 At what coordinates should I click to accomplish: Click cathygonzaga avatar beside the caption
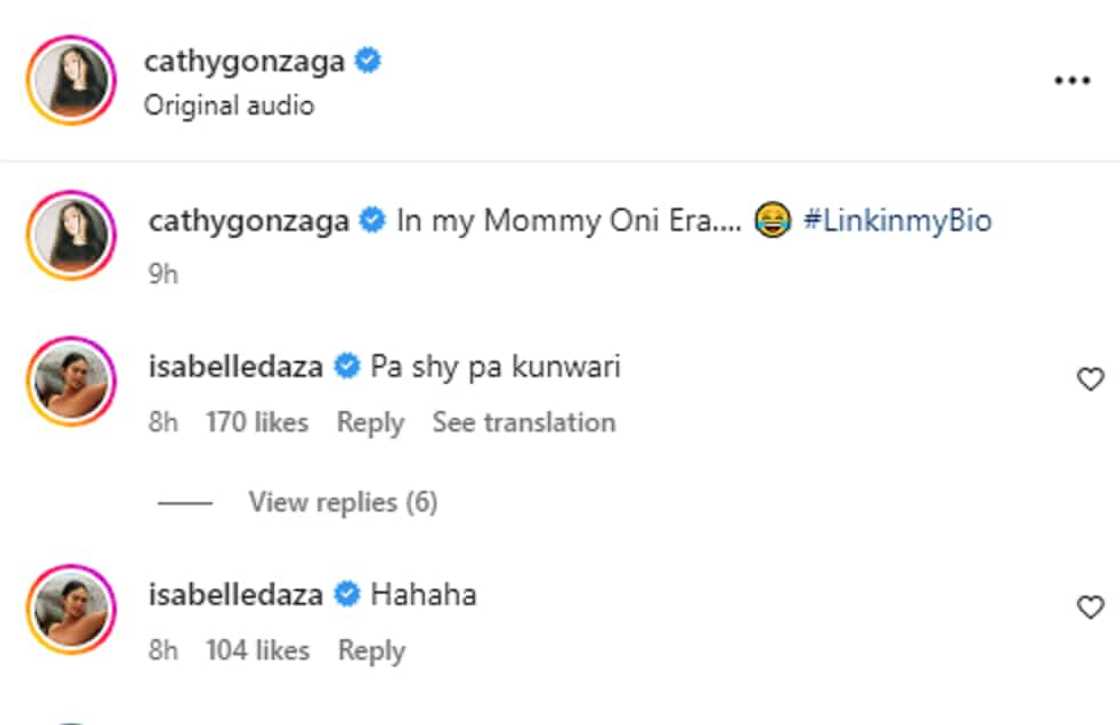point(72,236)
